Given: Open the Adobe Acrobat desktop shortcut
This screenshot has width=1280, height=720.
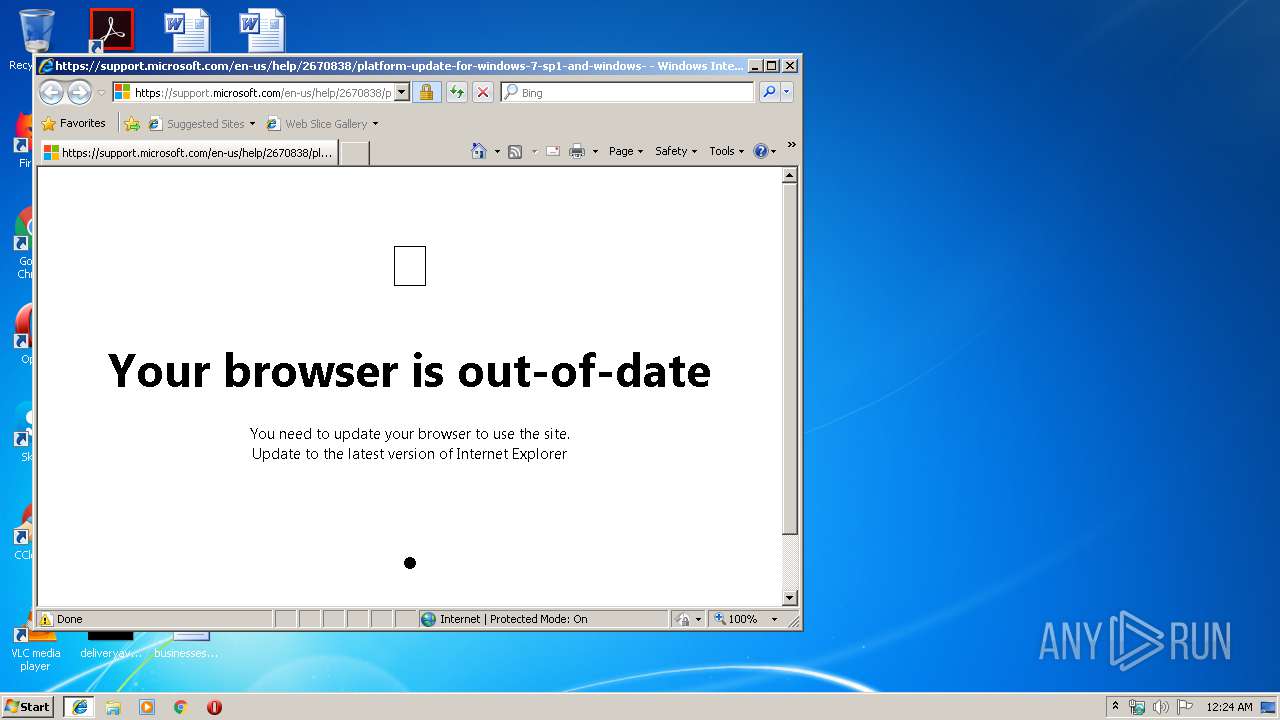Looking at the screenshot, I should point(111,31).
